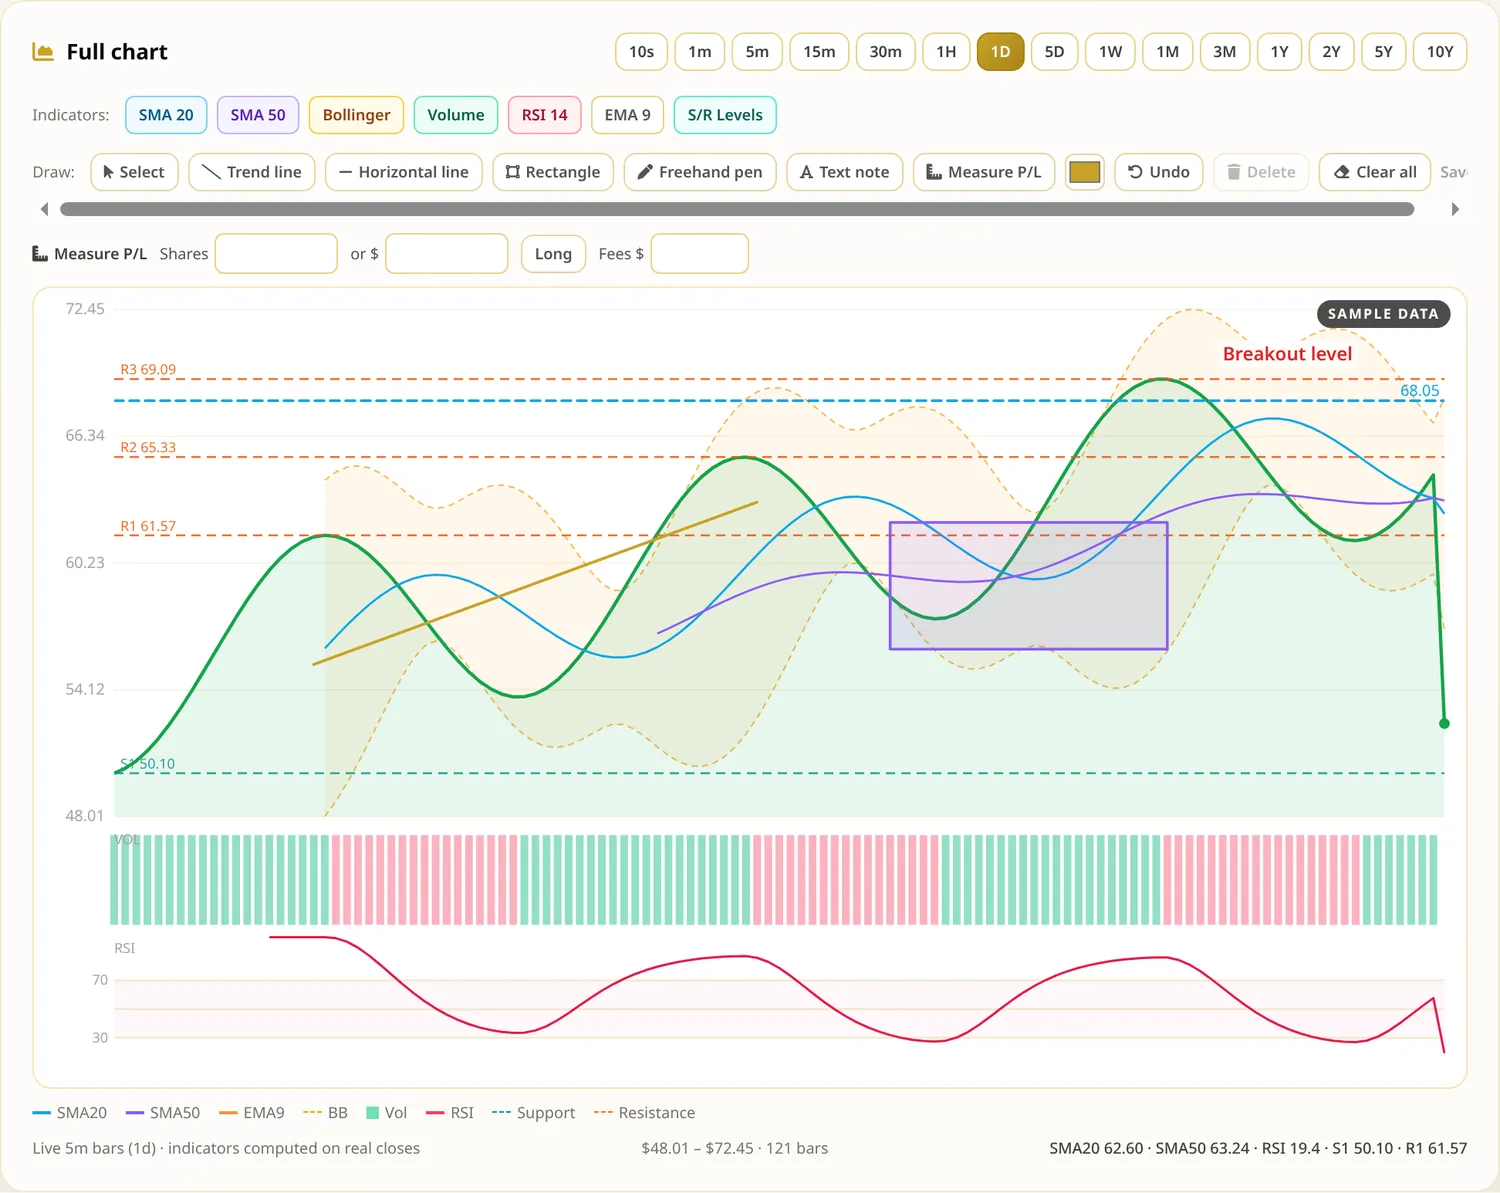Click the dollar amount input field
Image resolution: width=1500 pixels, height=1193 pixels.
point(447,254)
